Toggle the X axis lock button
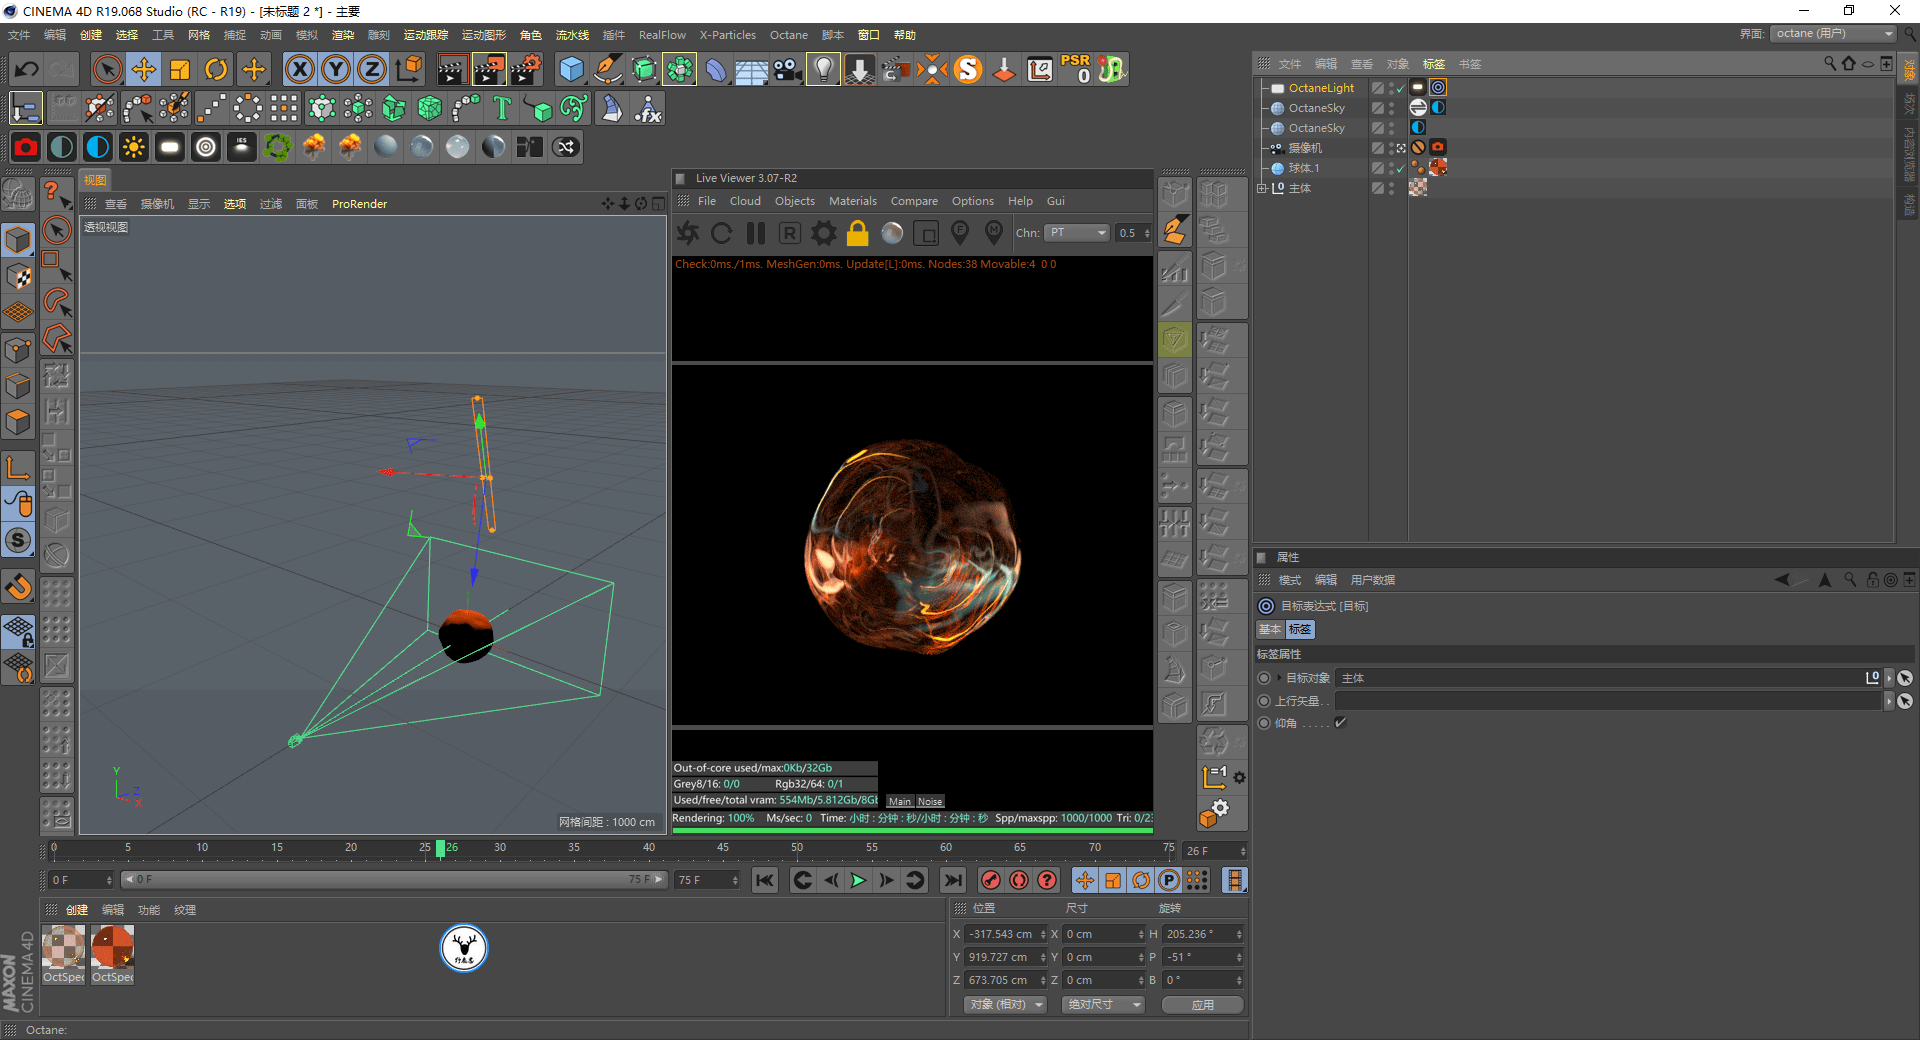Viewport: 1920px width, 1040px height. tap(299, 69)
